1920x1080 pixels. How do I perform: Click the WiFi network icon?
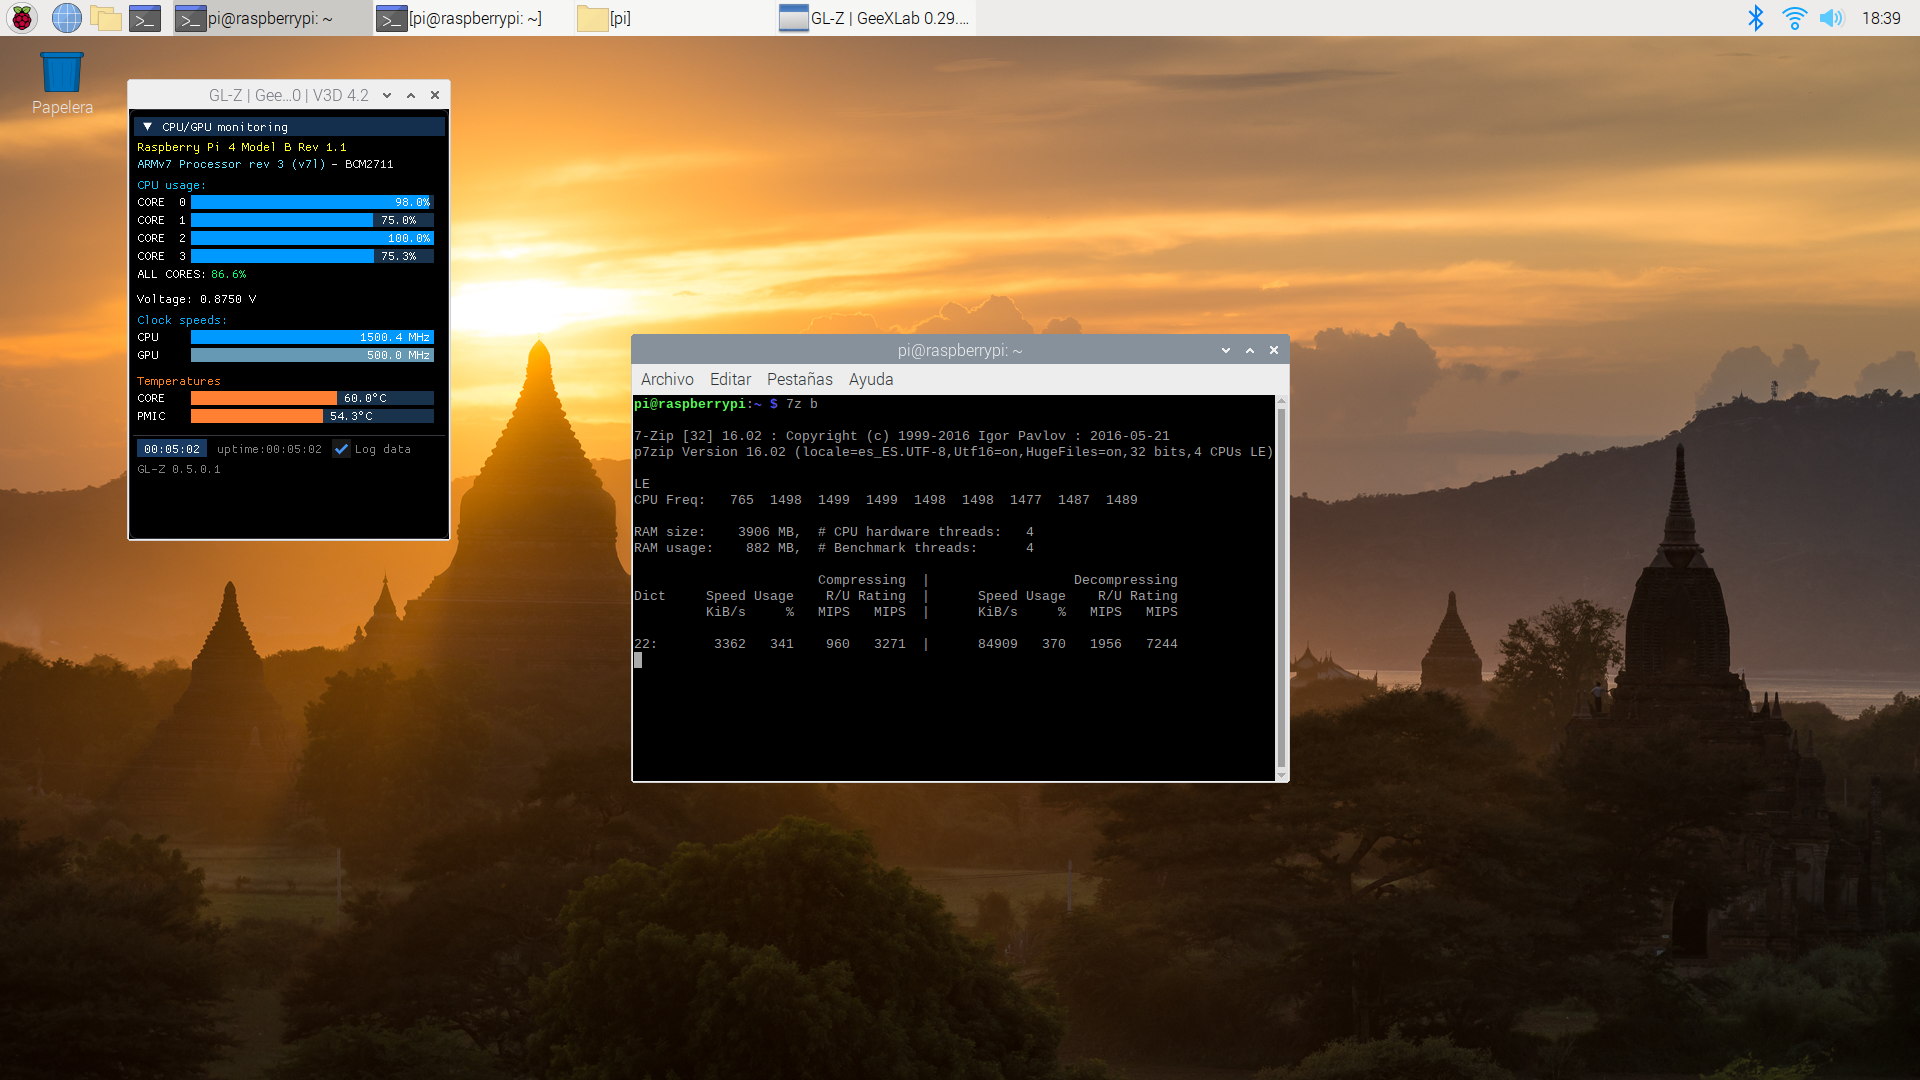coord(1794,18)
